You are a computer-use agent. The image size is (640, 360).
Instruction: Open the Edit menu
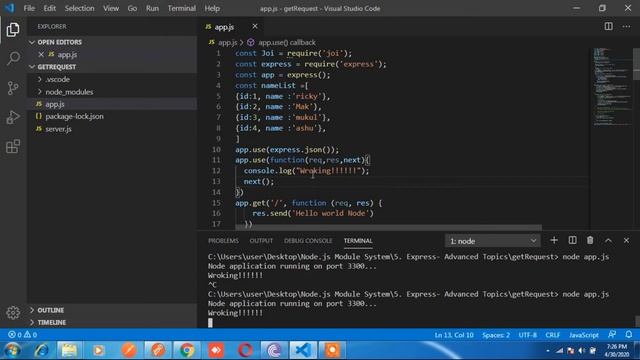point(49,8)
